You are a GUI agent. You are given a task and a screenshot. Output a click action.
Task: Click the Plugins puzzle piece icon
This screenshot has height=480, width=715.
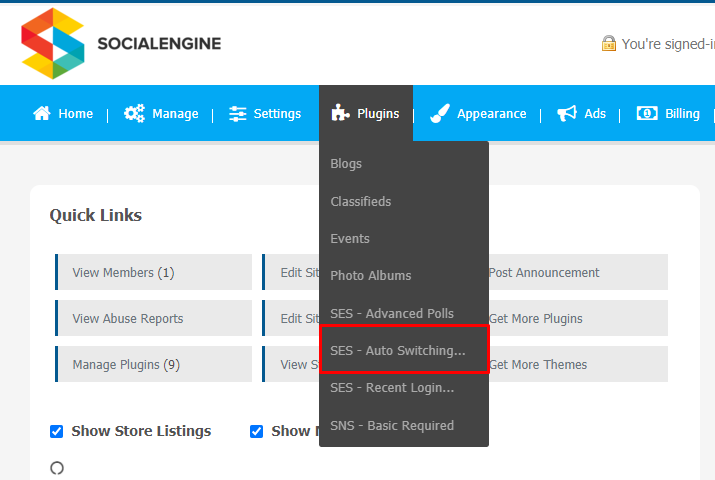pos(340,113)
